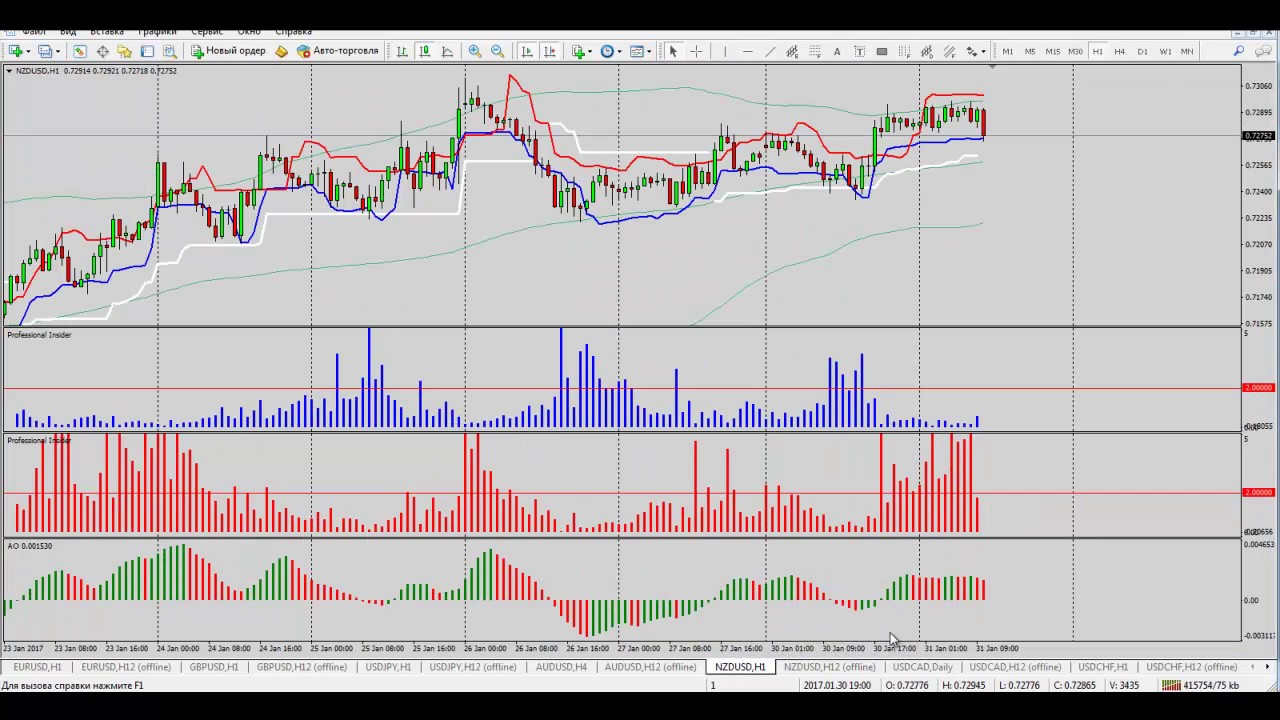Select the vertical line tool

[725, 51]
